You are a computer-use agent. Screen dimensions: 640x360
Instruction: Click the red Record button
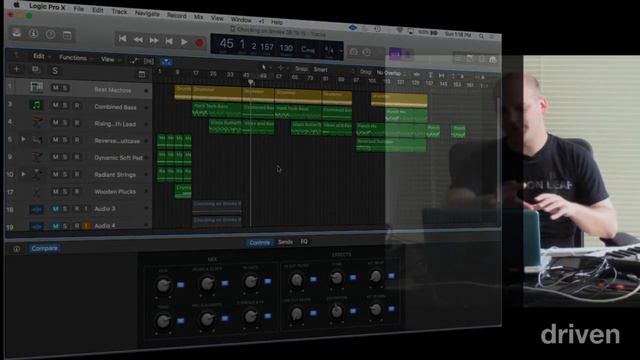coord(199,43)
